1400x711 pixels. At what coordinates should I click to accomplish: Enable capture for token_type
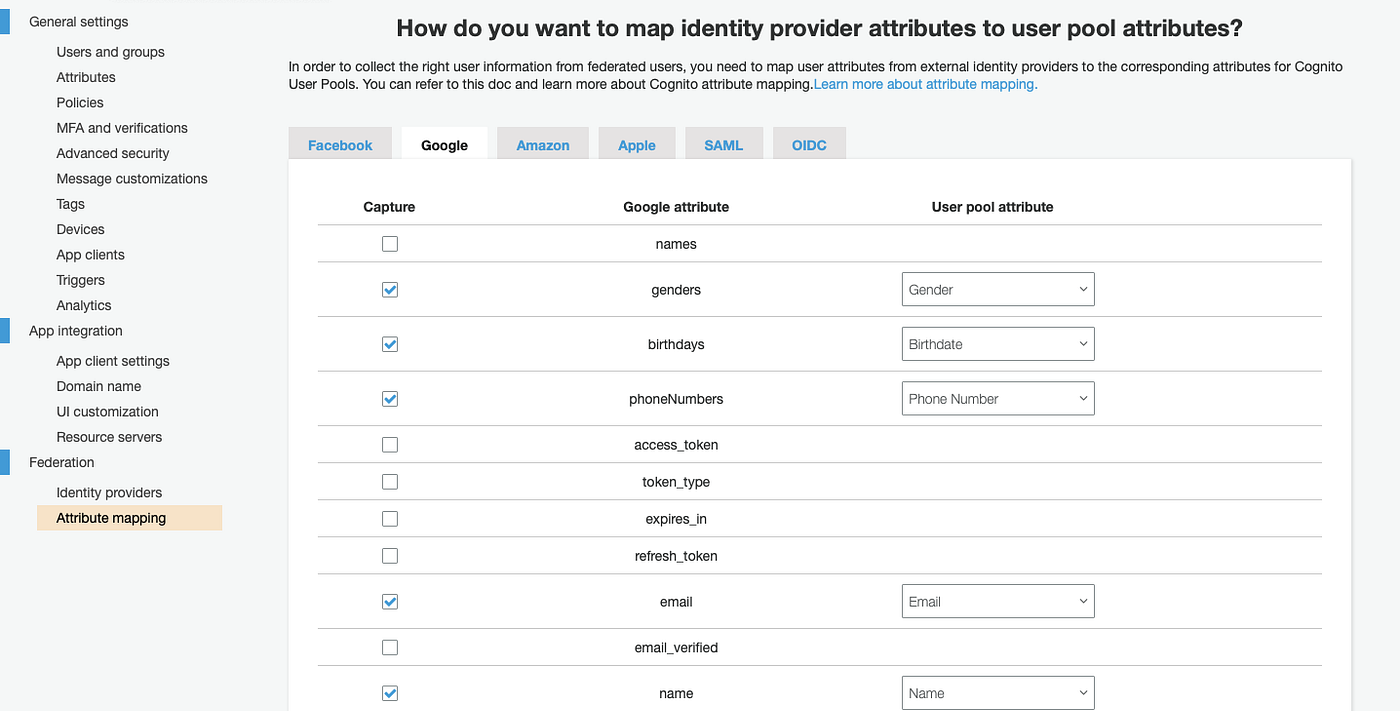pyautogui.click(x=389, y=481)
